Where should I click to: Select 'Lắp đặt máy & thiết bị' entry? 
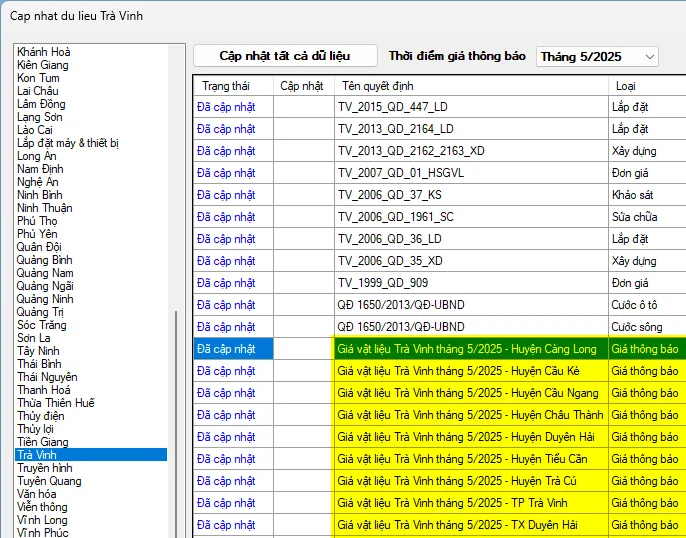pos(68,143)
